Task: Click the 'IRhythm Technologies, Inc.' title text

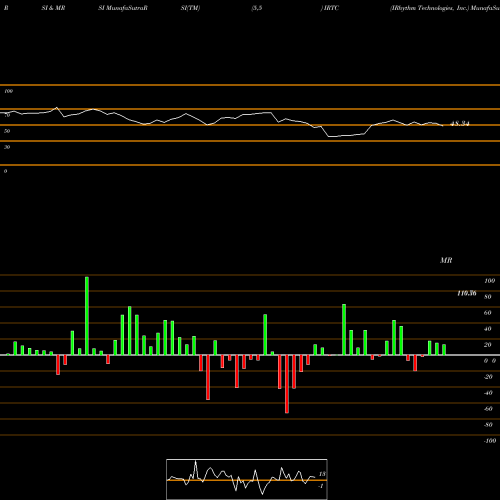Action: tap(430, 8)
